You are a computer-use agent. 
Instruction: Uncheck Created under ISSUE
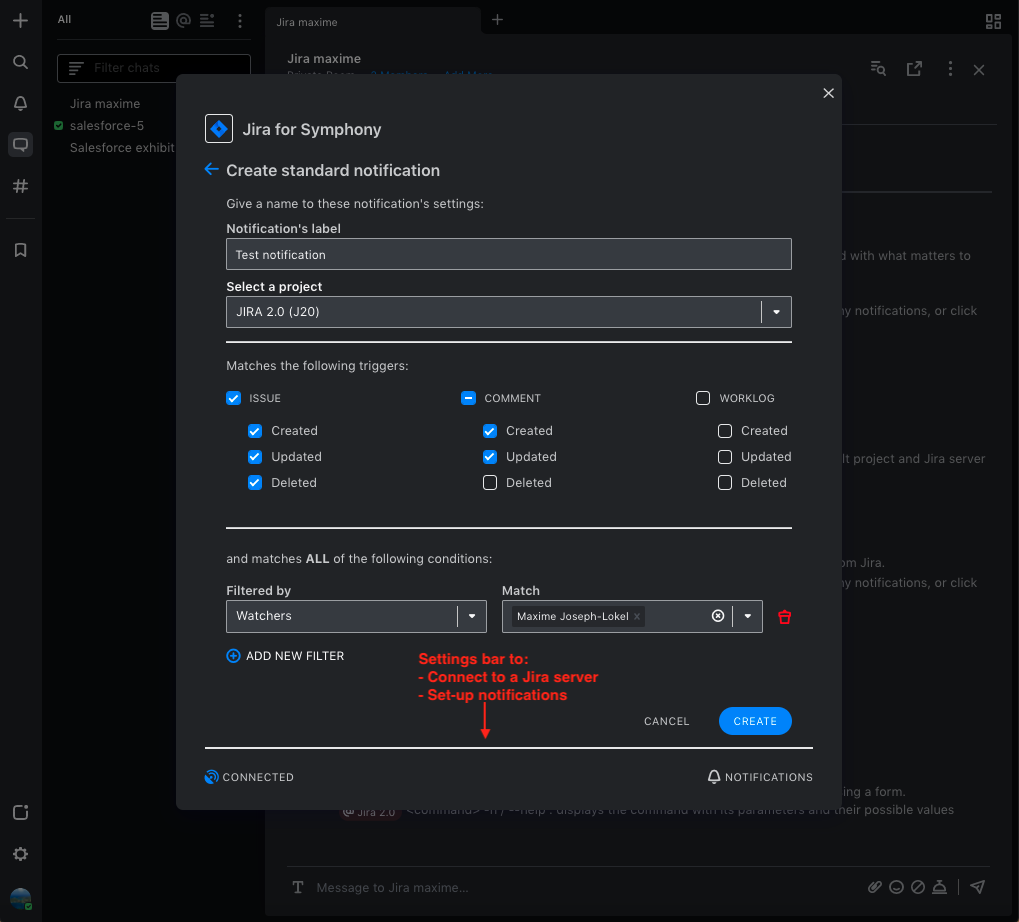coord(255,431)
